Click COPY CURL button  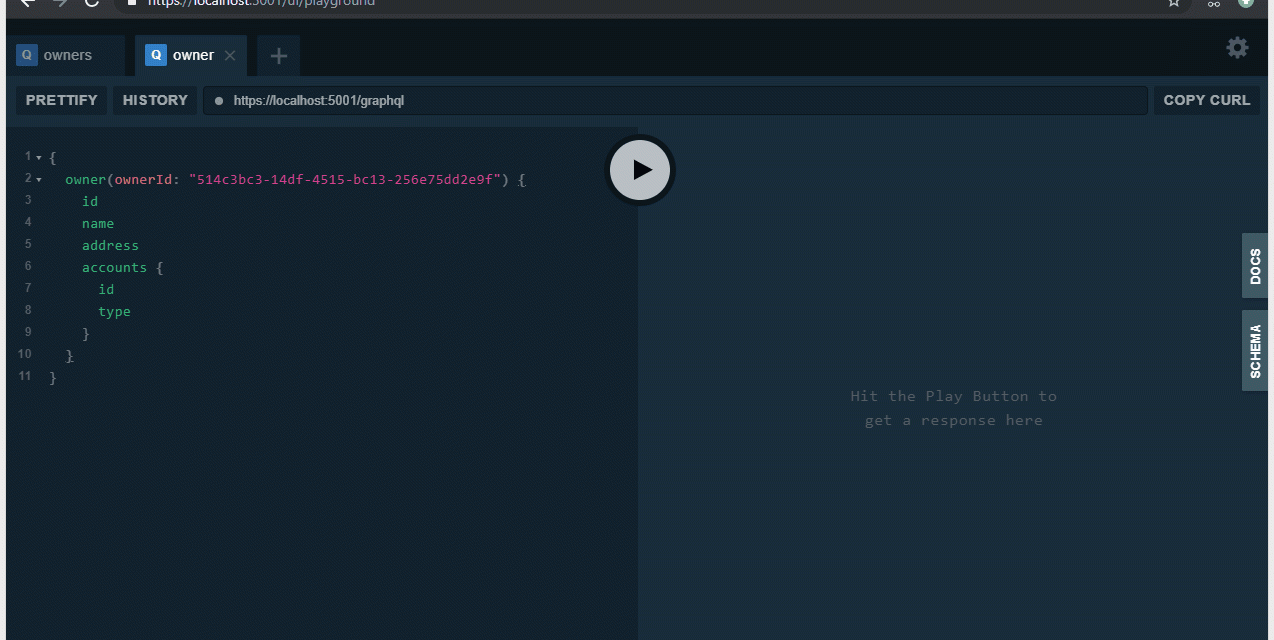pos(1206,100)
